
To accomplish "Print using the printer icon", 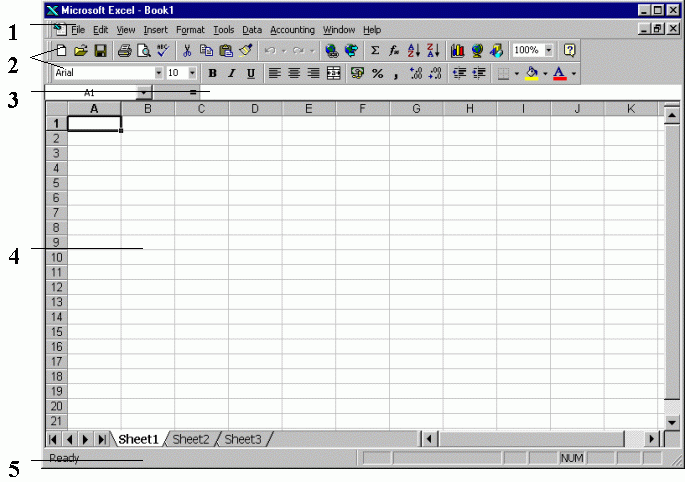I will click(x=125, y=51).
